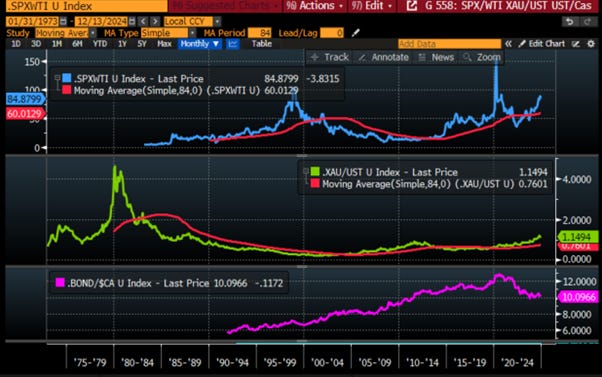Click the divider handle between middle and bottom panels

[x=302, y=266]
